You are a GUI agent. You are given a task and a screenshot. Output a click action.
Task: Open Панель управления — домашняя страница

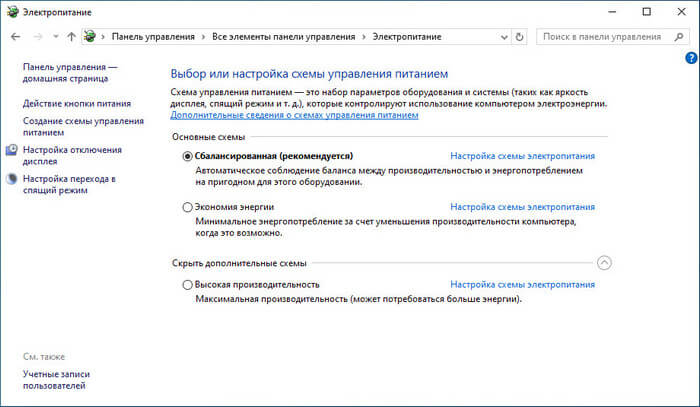click(70, 73)
